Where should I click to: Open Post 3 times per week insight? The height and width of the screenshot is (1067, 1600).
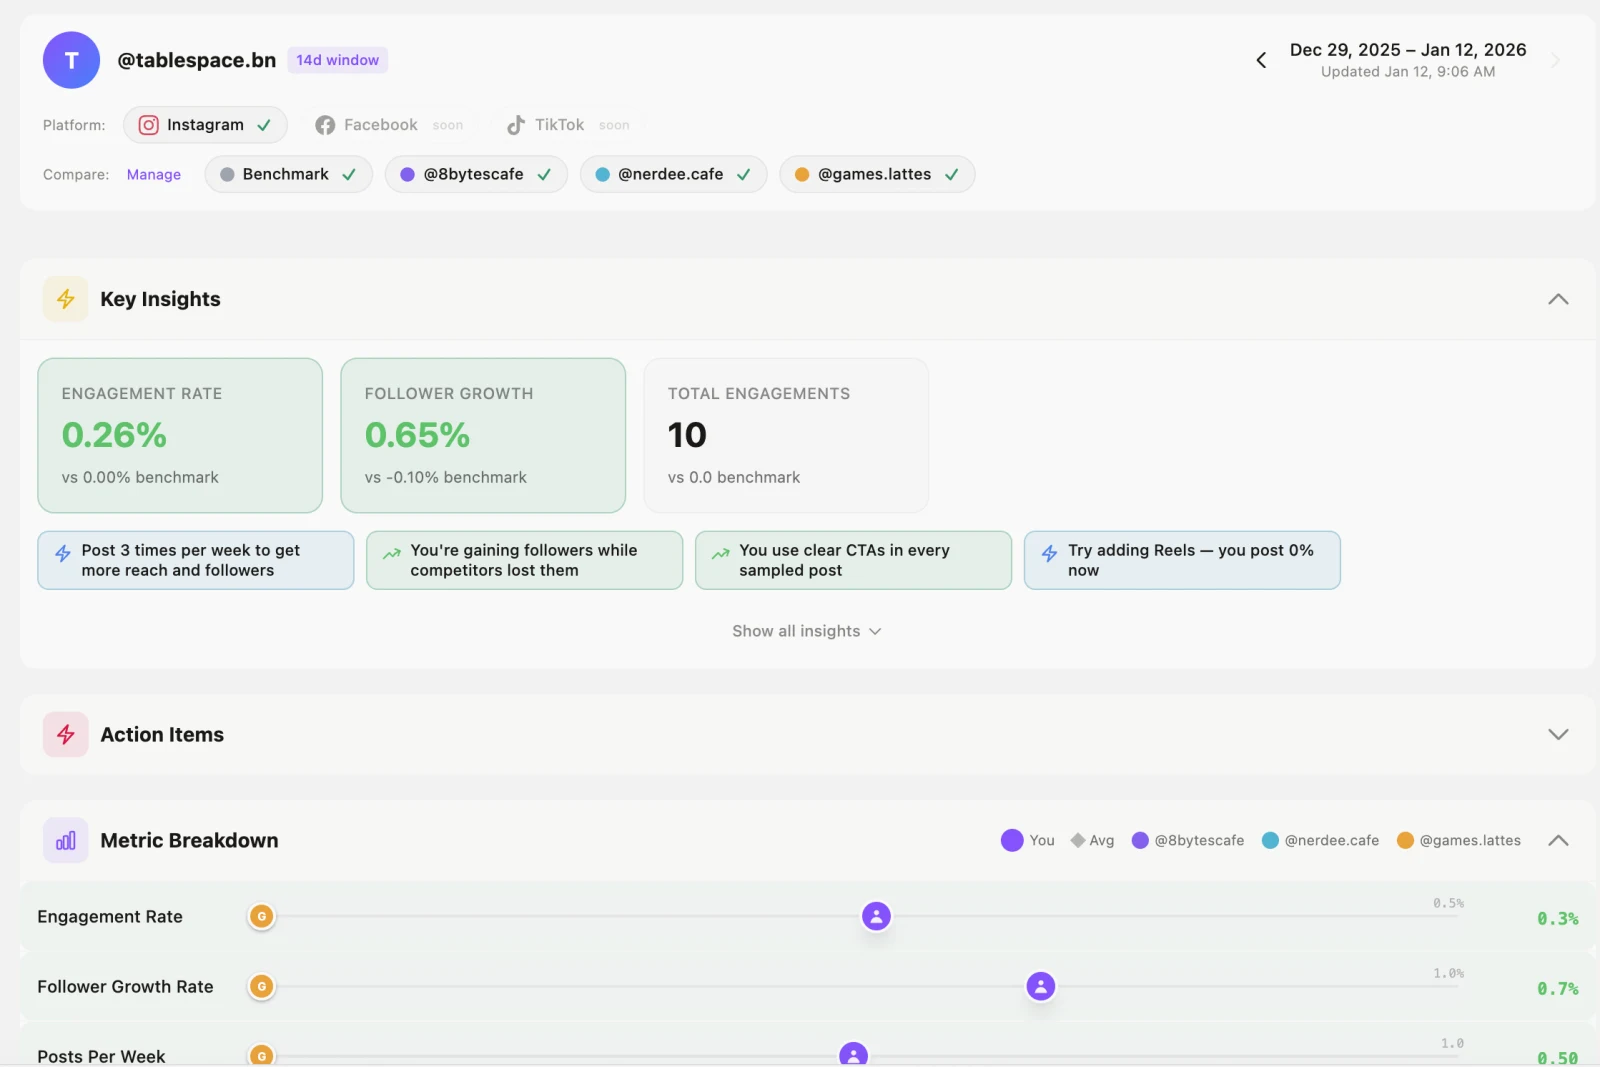coord(196,560)
